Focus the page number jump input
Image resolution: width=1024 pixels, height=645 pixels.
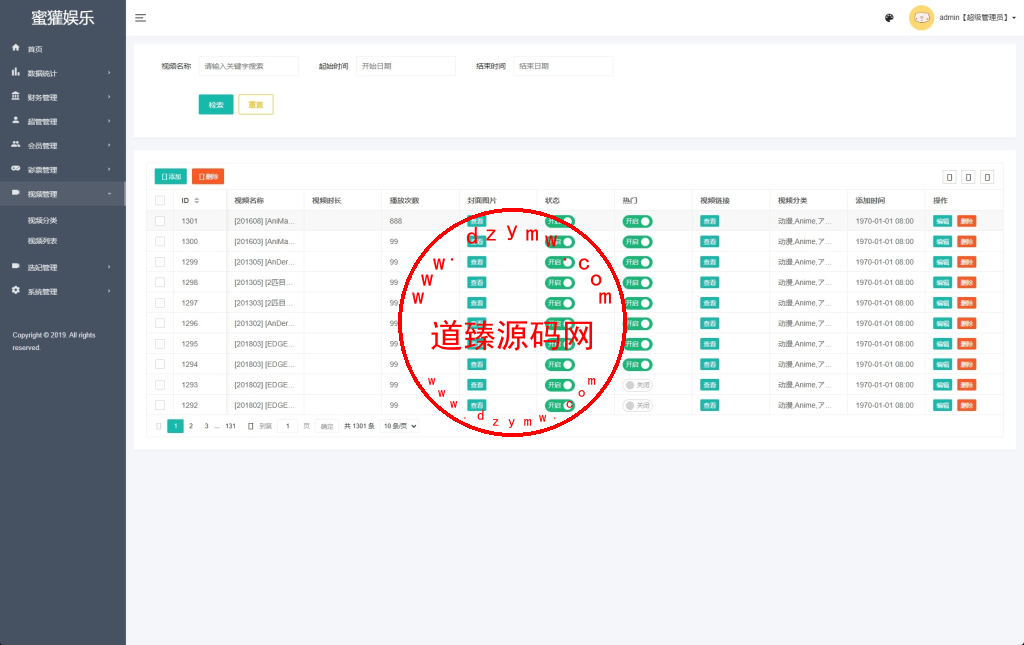287,426
